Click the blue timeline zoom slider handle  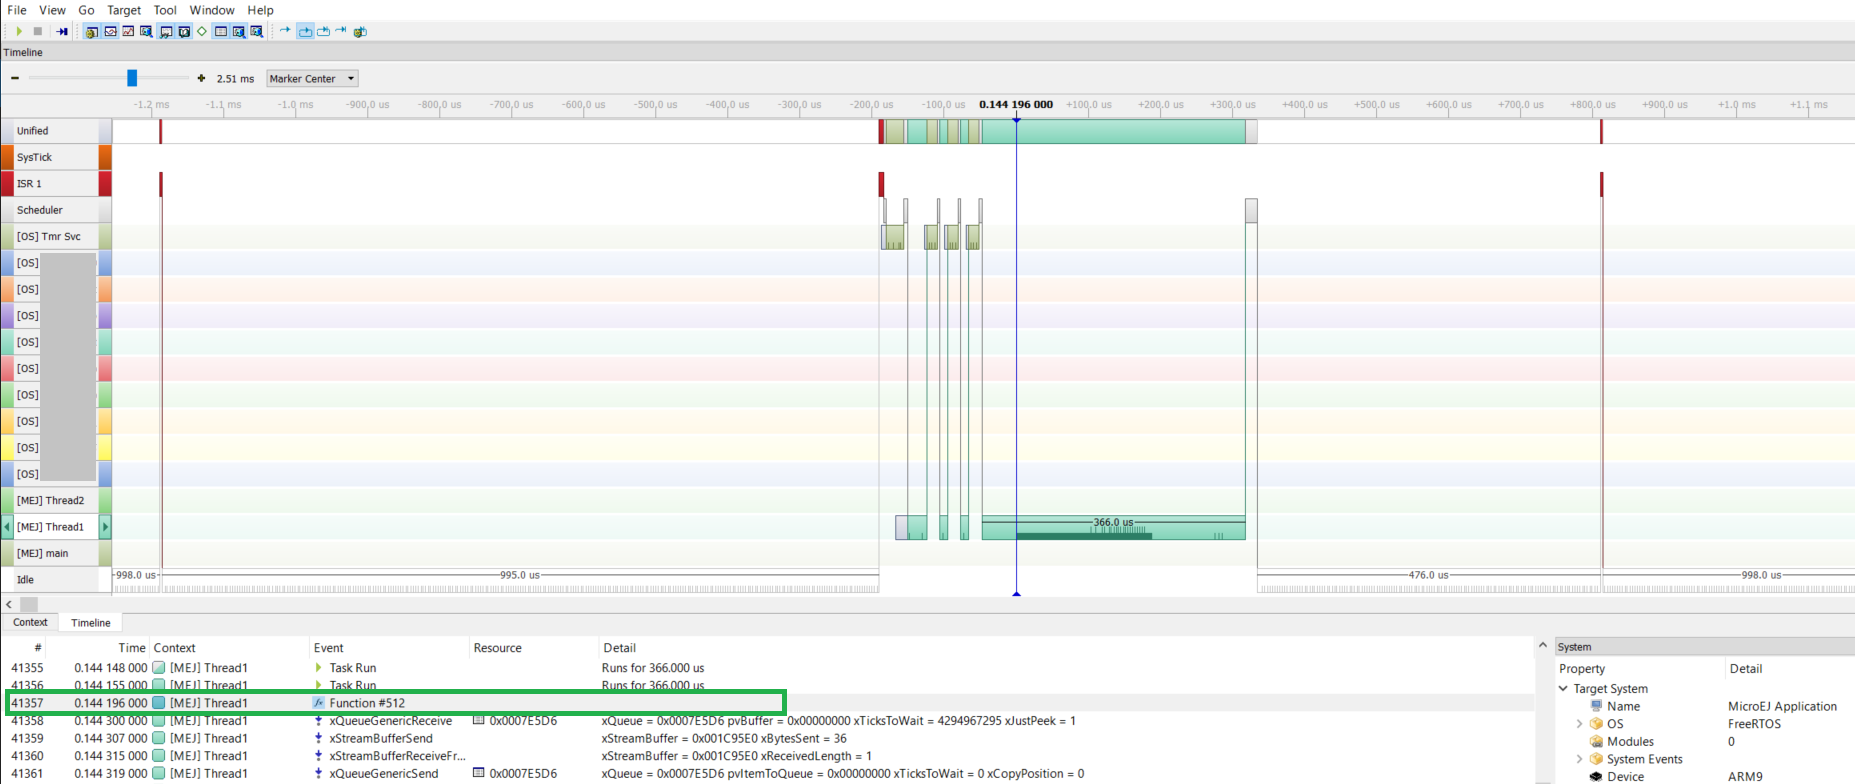[132, 78]
